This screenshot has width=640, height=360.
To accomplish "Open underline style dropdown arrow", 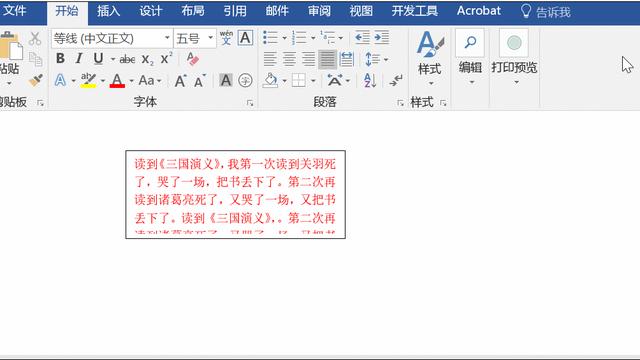I will pos(113,59).
